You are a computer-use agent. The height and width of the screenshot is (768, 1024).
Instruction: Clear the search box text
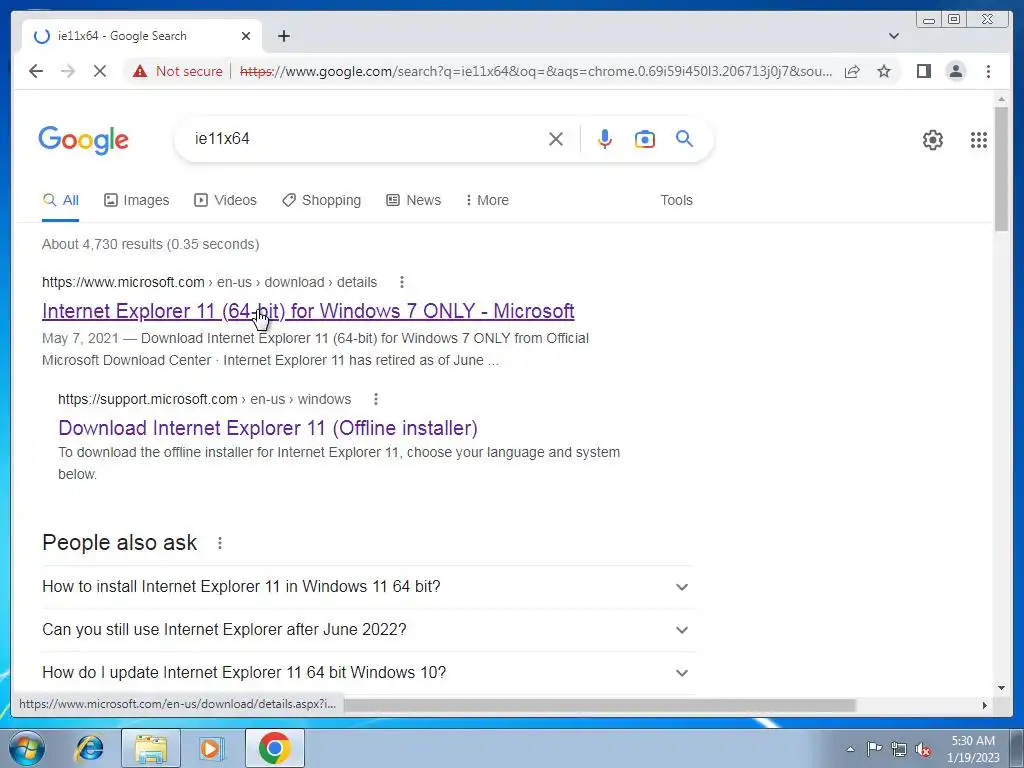(556, 139)
